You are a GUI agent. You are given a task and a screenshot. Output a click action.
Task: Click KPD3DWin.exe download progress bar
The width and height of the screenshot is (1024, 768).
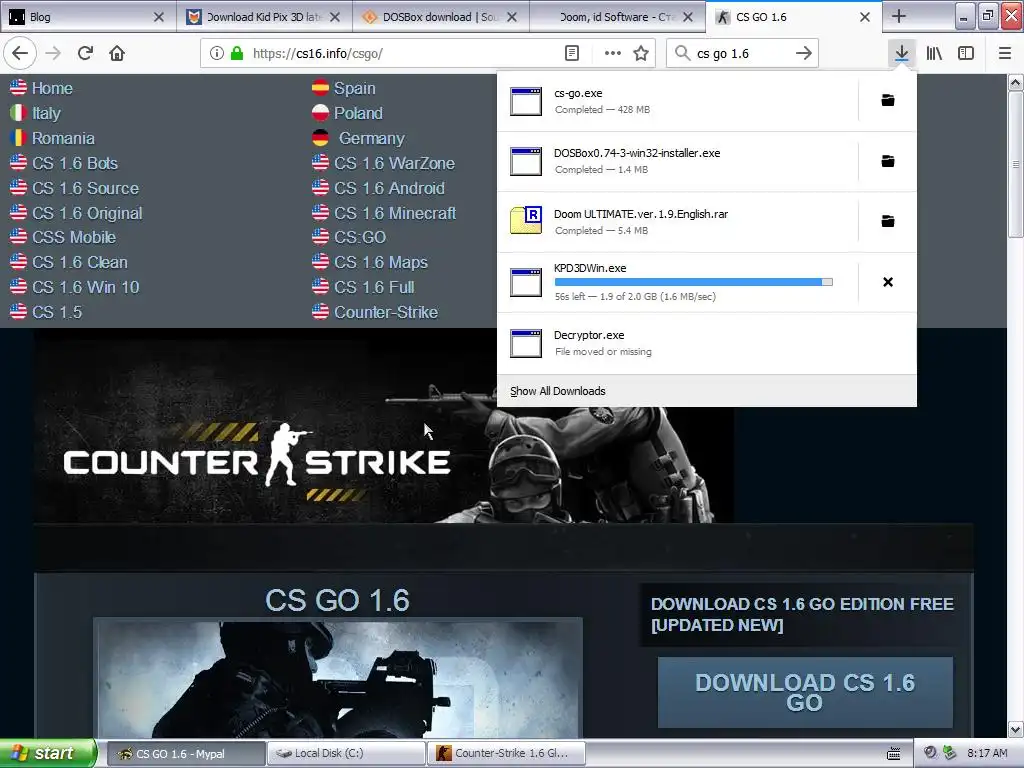(694, 282)
